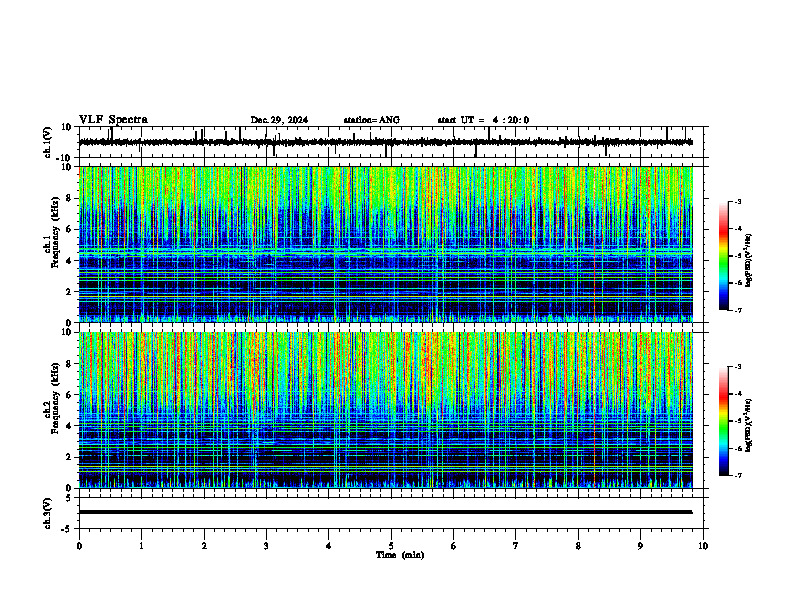The width and height of the screenshot is (792, 612).
Task: Click the "4" kHz tick of ch.1 spectrogram
Action: (x=70, y=261)
